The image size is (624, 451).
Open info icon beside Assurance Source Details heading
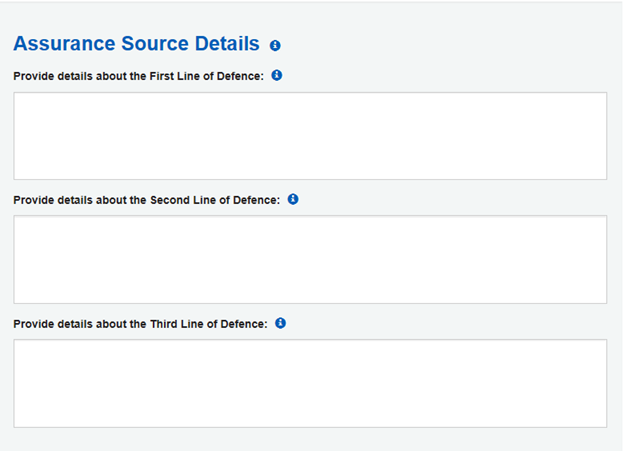(275, 45)
